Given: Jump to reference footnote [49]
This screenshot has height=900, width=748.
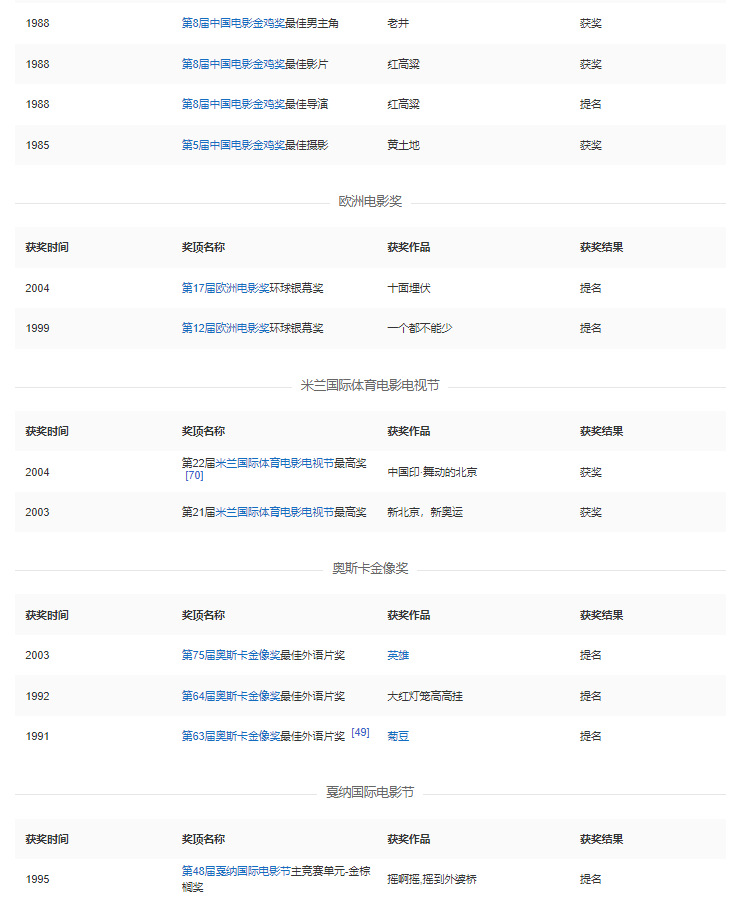Looking at the screenshot, I should (x=360, y=733).
